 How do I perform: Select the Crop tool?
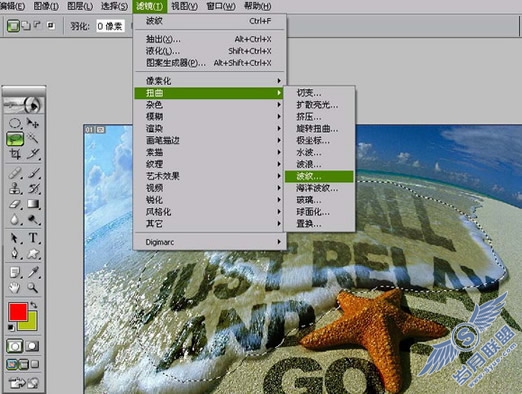[x=15, y=154]
